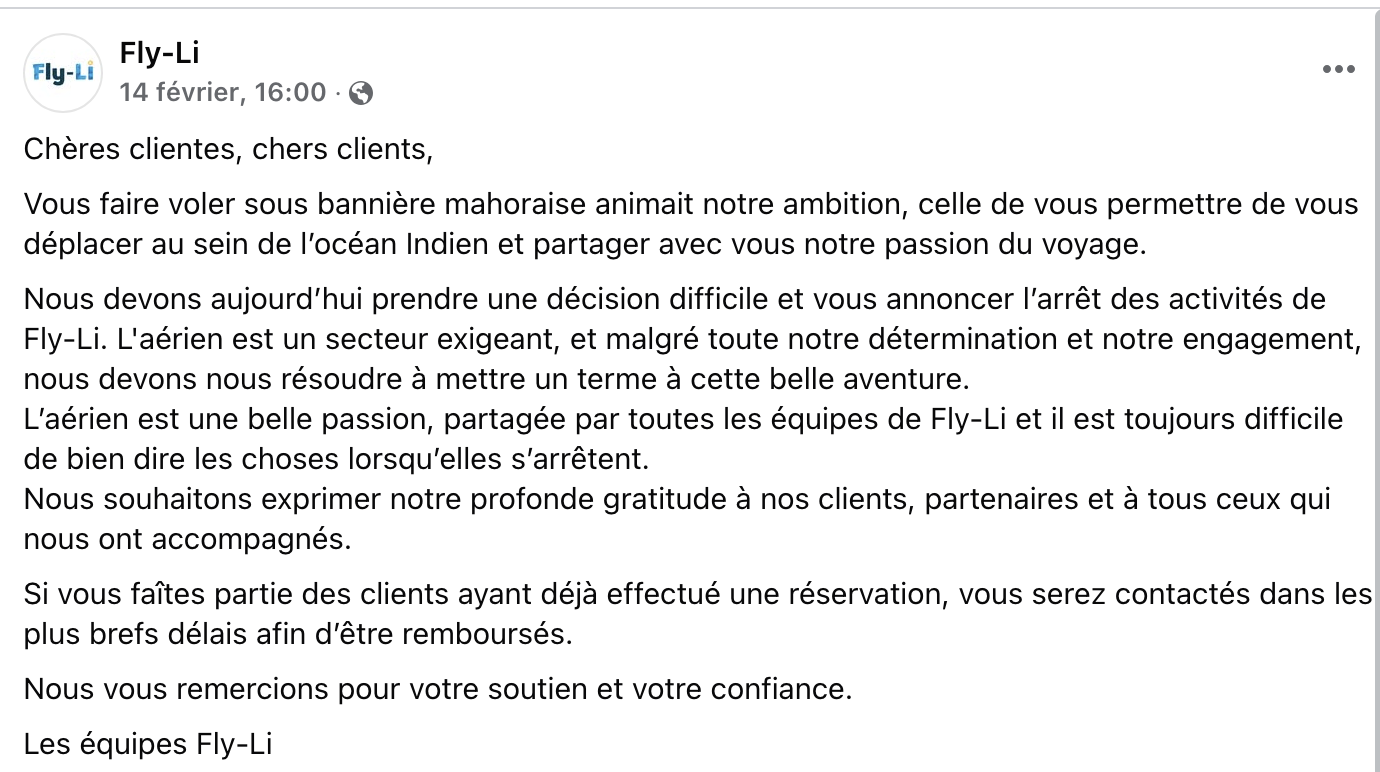This screenshot has height=772, width=1380.
Task: Click the line "nous ont accompagnés."
Action: pyautogui.click(x=188, y=539)
